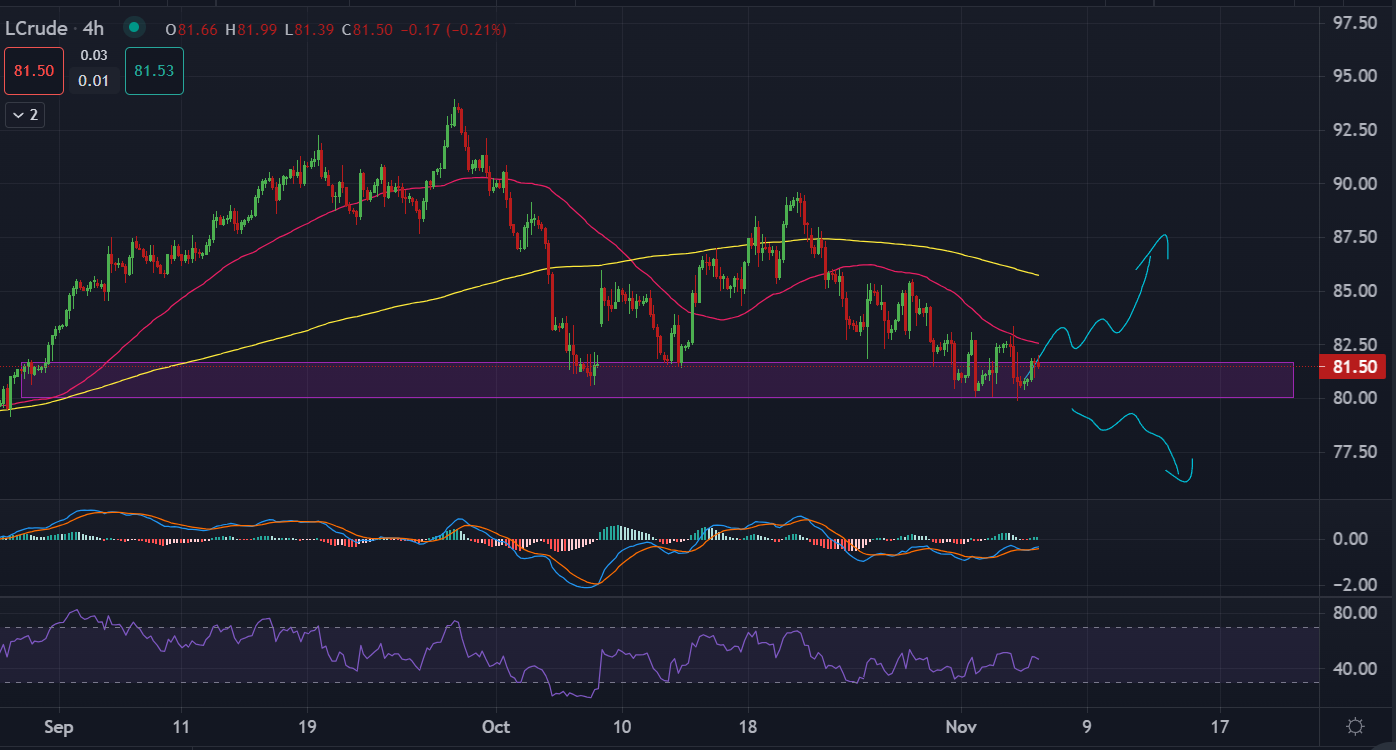Click the green buy price button 81.53
Viewport: 1396px width, 750px height.
click(x=154, y=71)
